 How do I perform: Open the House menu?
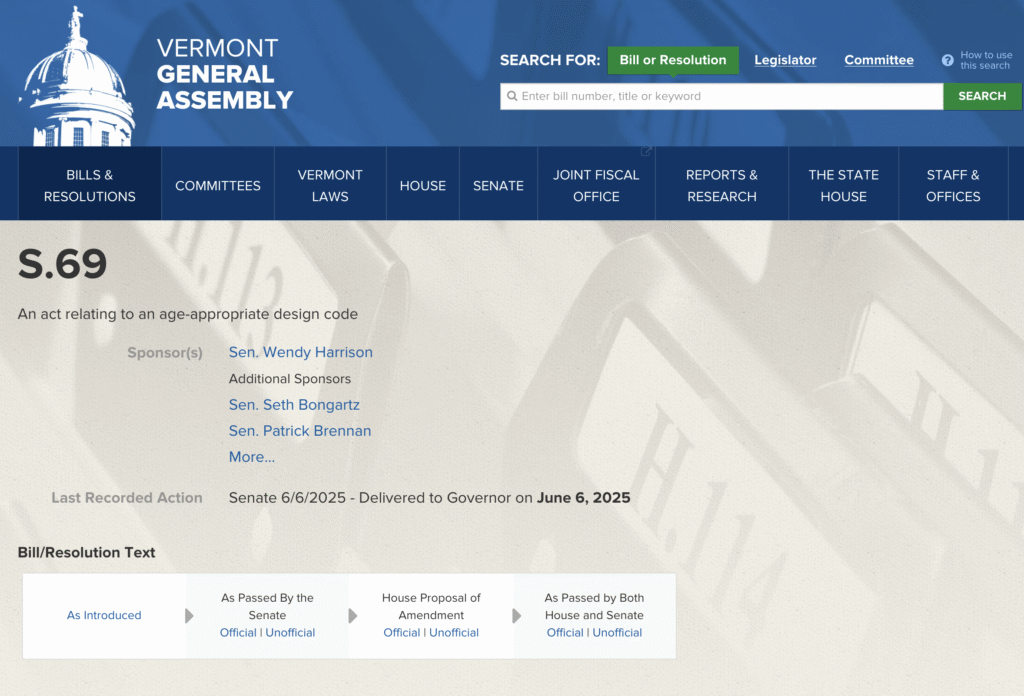[423, 185]
